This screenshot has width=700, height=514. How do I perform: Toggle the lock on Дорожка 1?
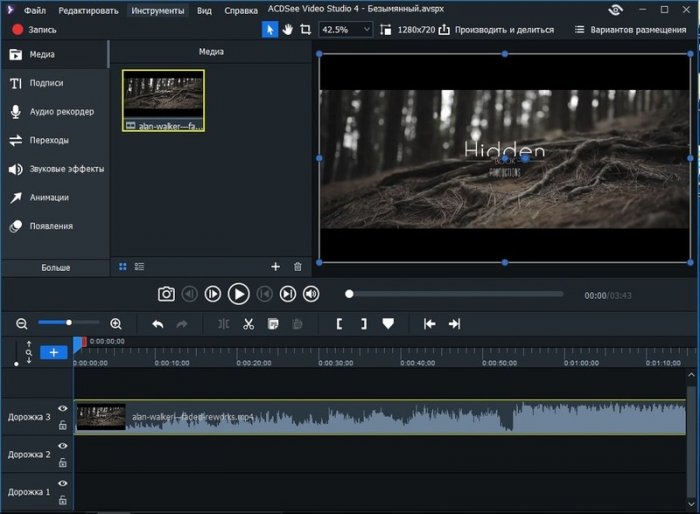[63, 500]
